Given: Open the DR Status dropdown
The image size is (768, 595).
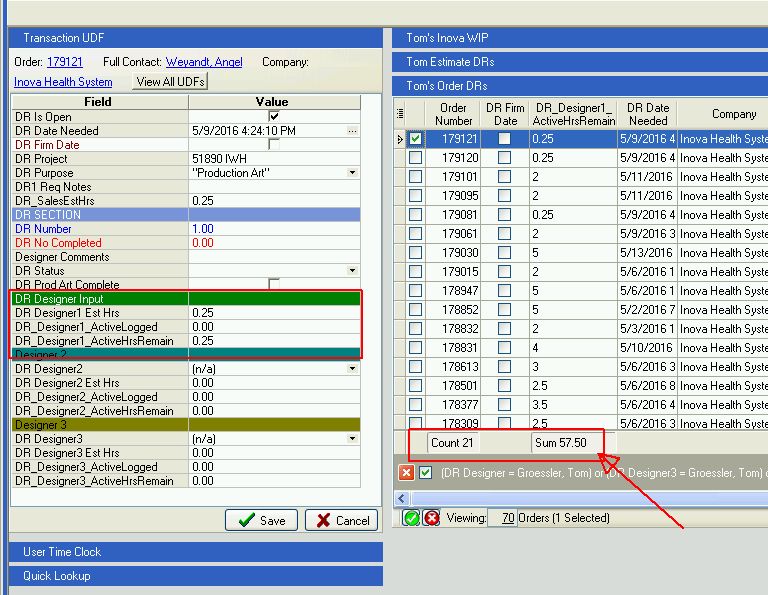Looking at the screenshot, I should click(352, 270).
